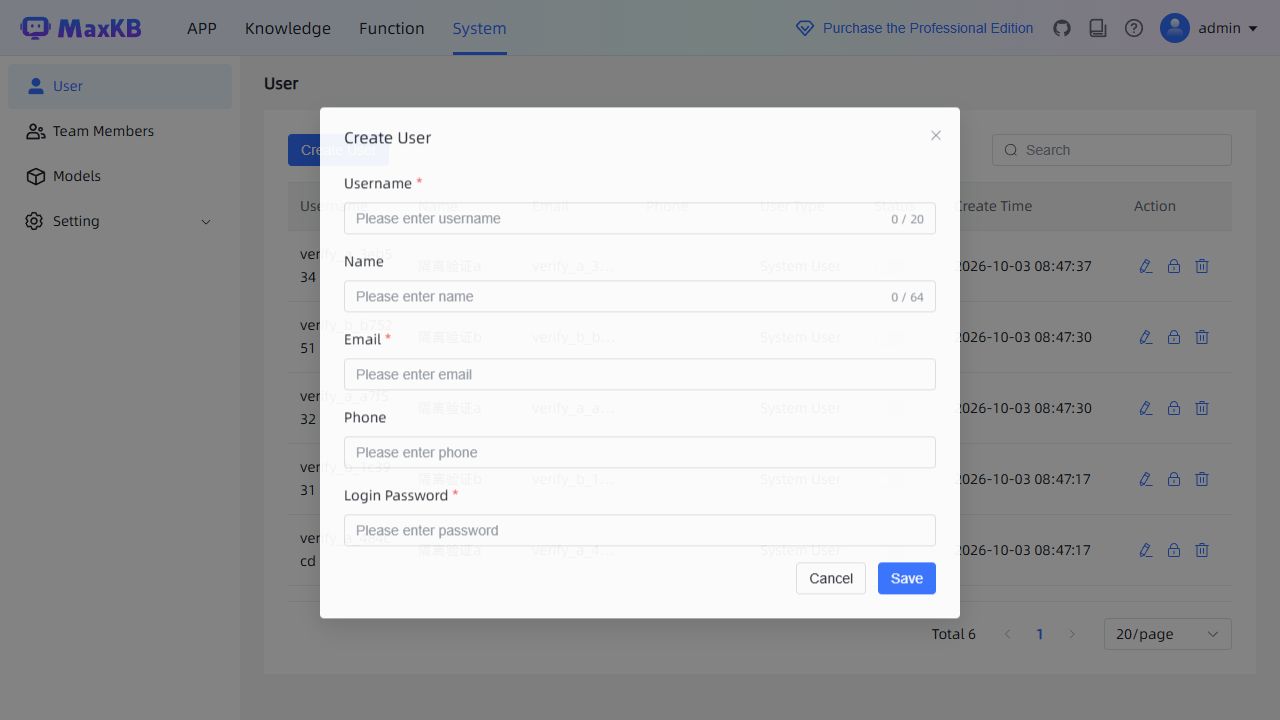
Task: Open Team Members in the sidebar
Action: click(120, 131)
